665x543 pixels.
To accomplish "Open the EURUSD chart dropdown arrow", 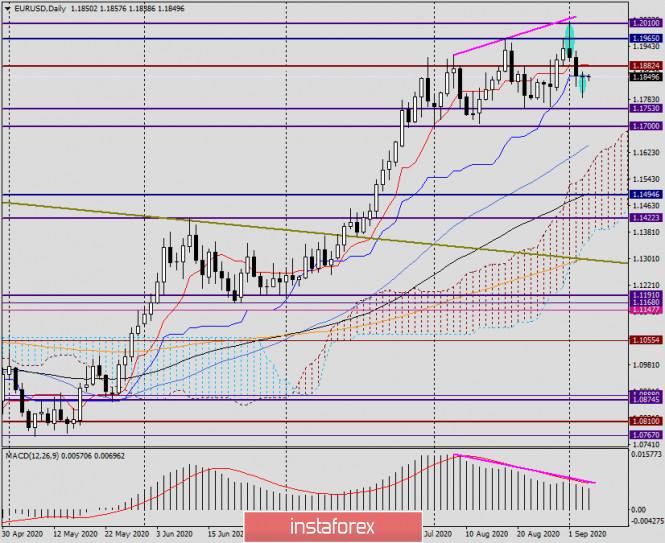I will coord(8,8).
